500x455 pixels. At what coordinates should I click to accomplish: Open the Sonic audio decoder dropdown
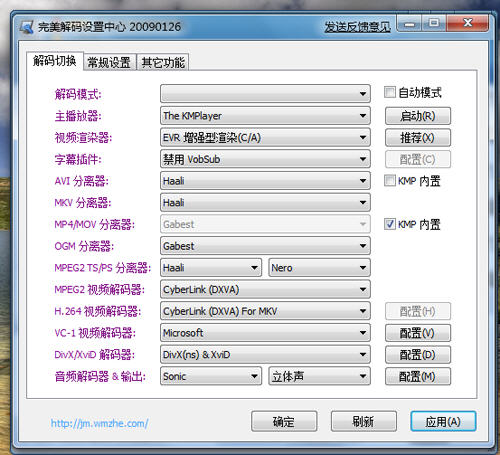click(211, 376)
